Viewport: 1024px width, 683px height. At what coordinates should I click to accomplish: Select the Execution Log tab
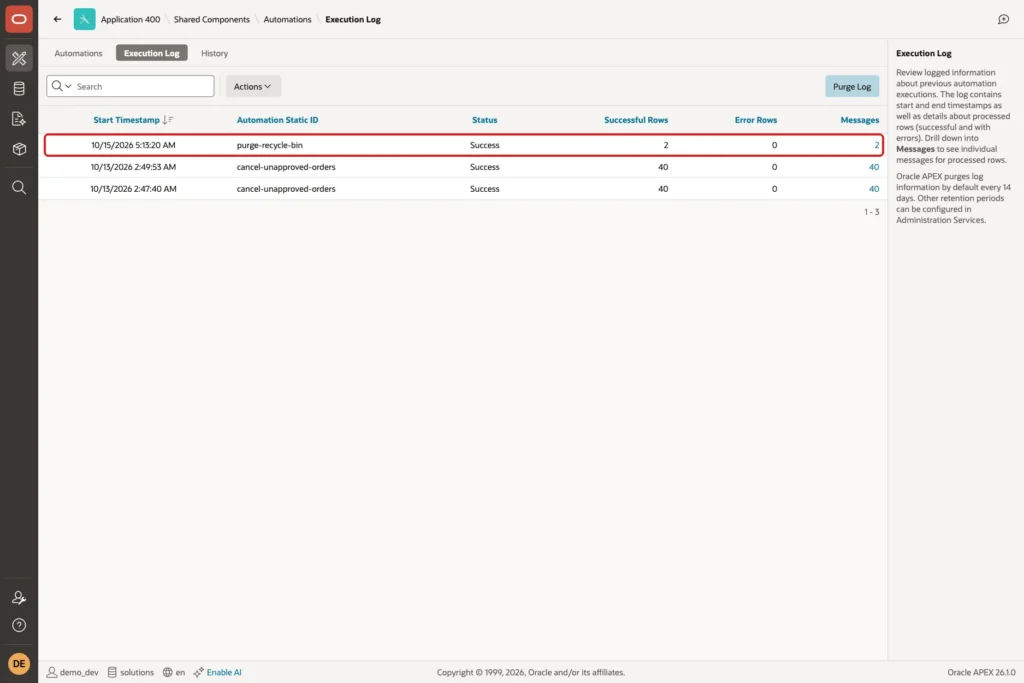(152, 53)
